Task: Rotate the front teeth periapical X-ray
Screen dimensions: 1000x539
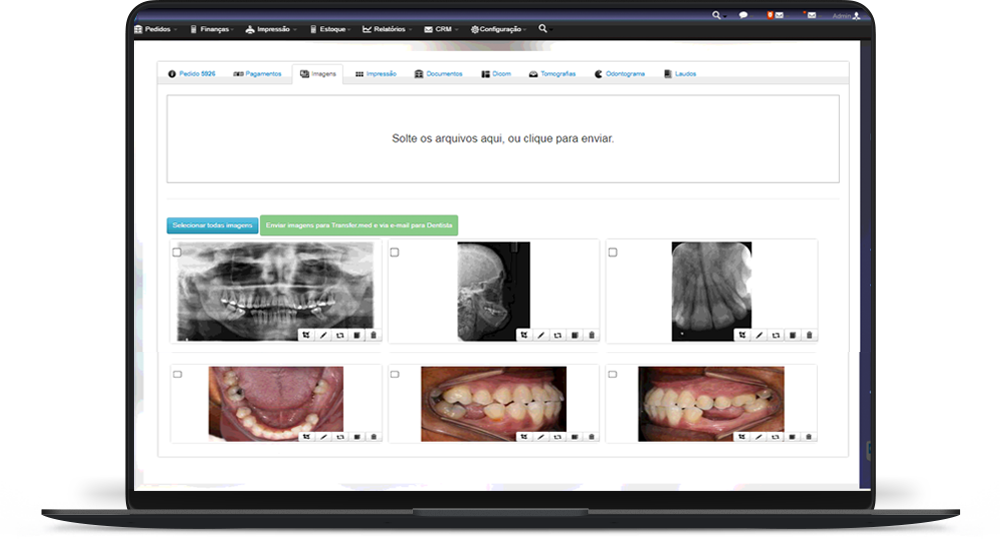Action: (776, 335)
